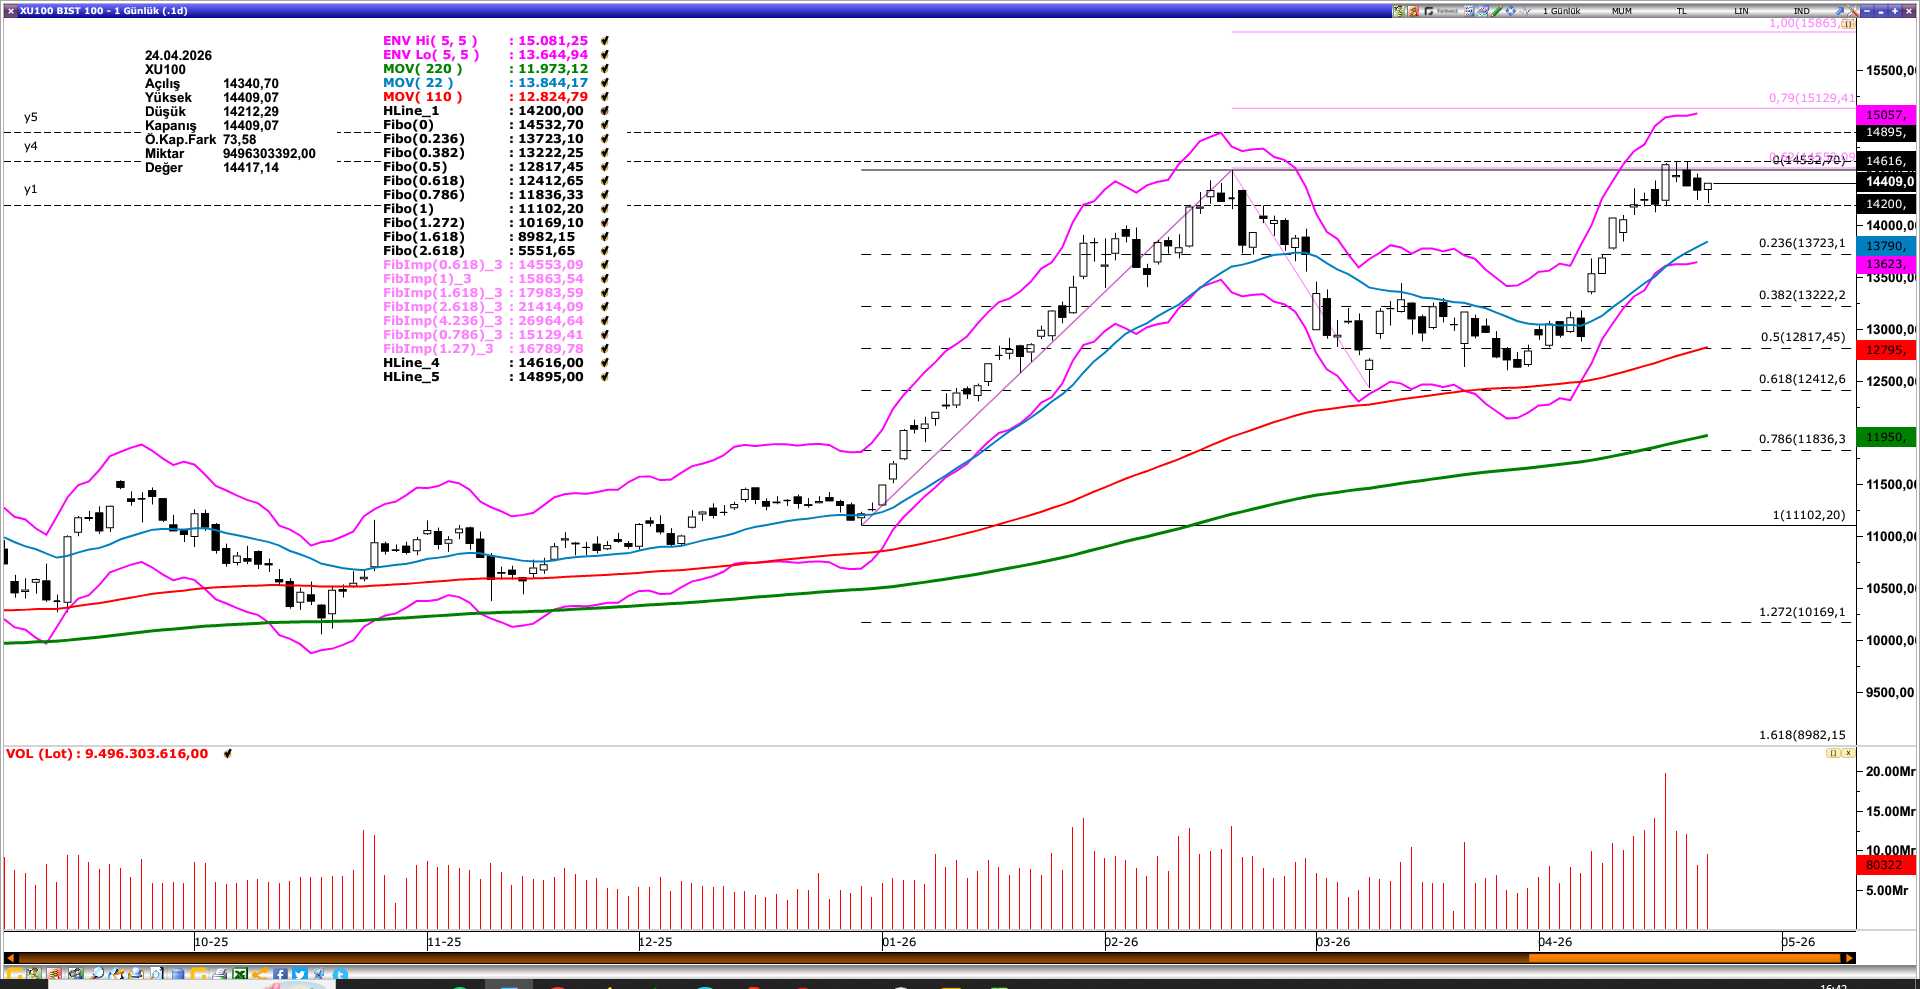The image size is (1920, 989).
Task: Click the orange share icon
Action: coord(260,973)
